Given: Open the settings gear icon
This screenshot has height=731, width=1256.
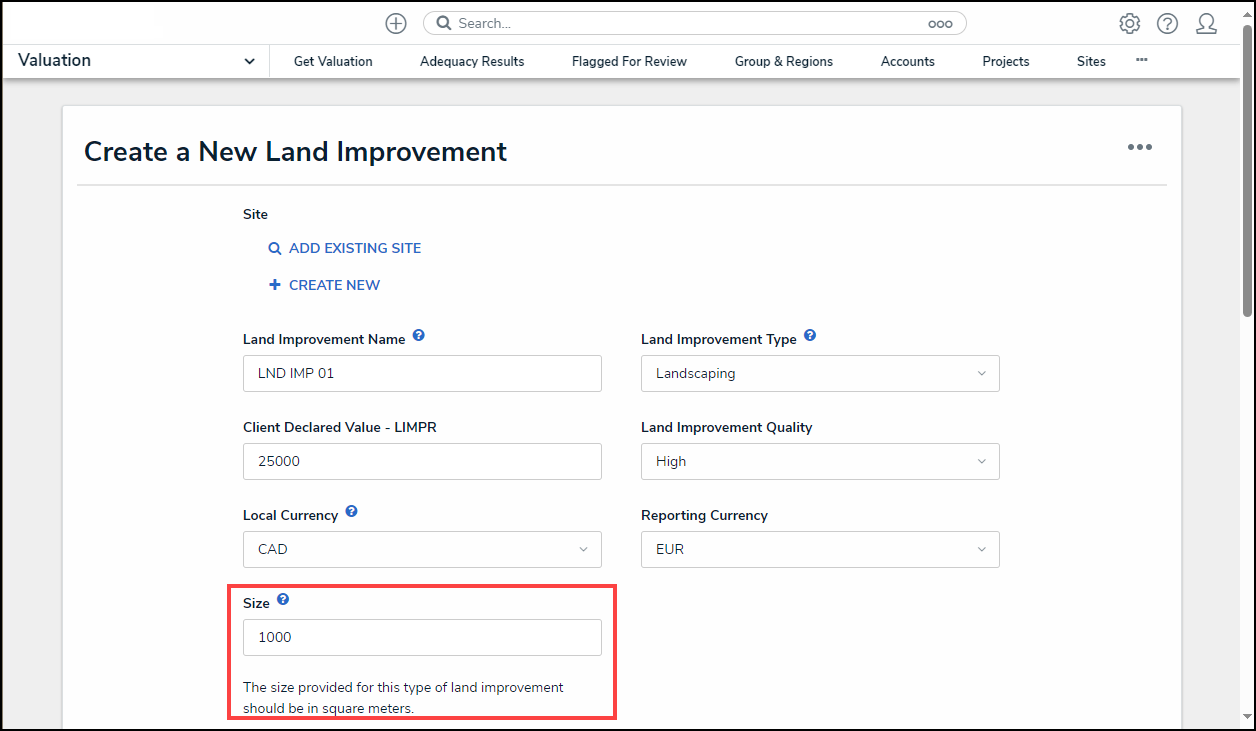Looking at the screenshot, I should pyautogui.click(x=1130, y=23).
